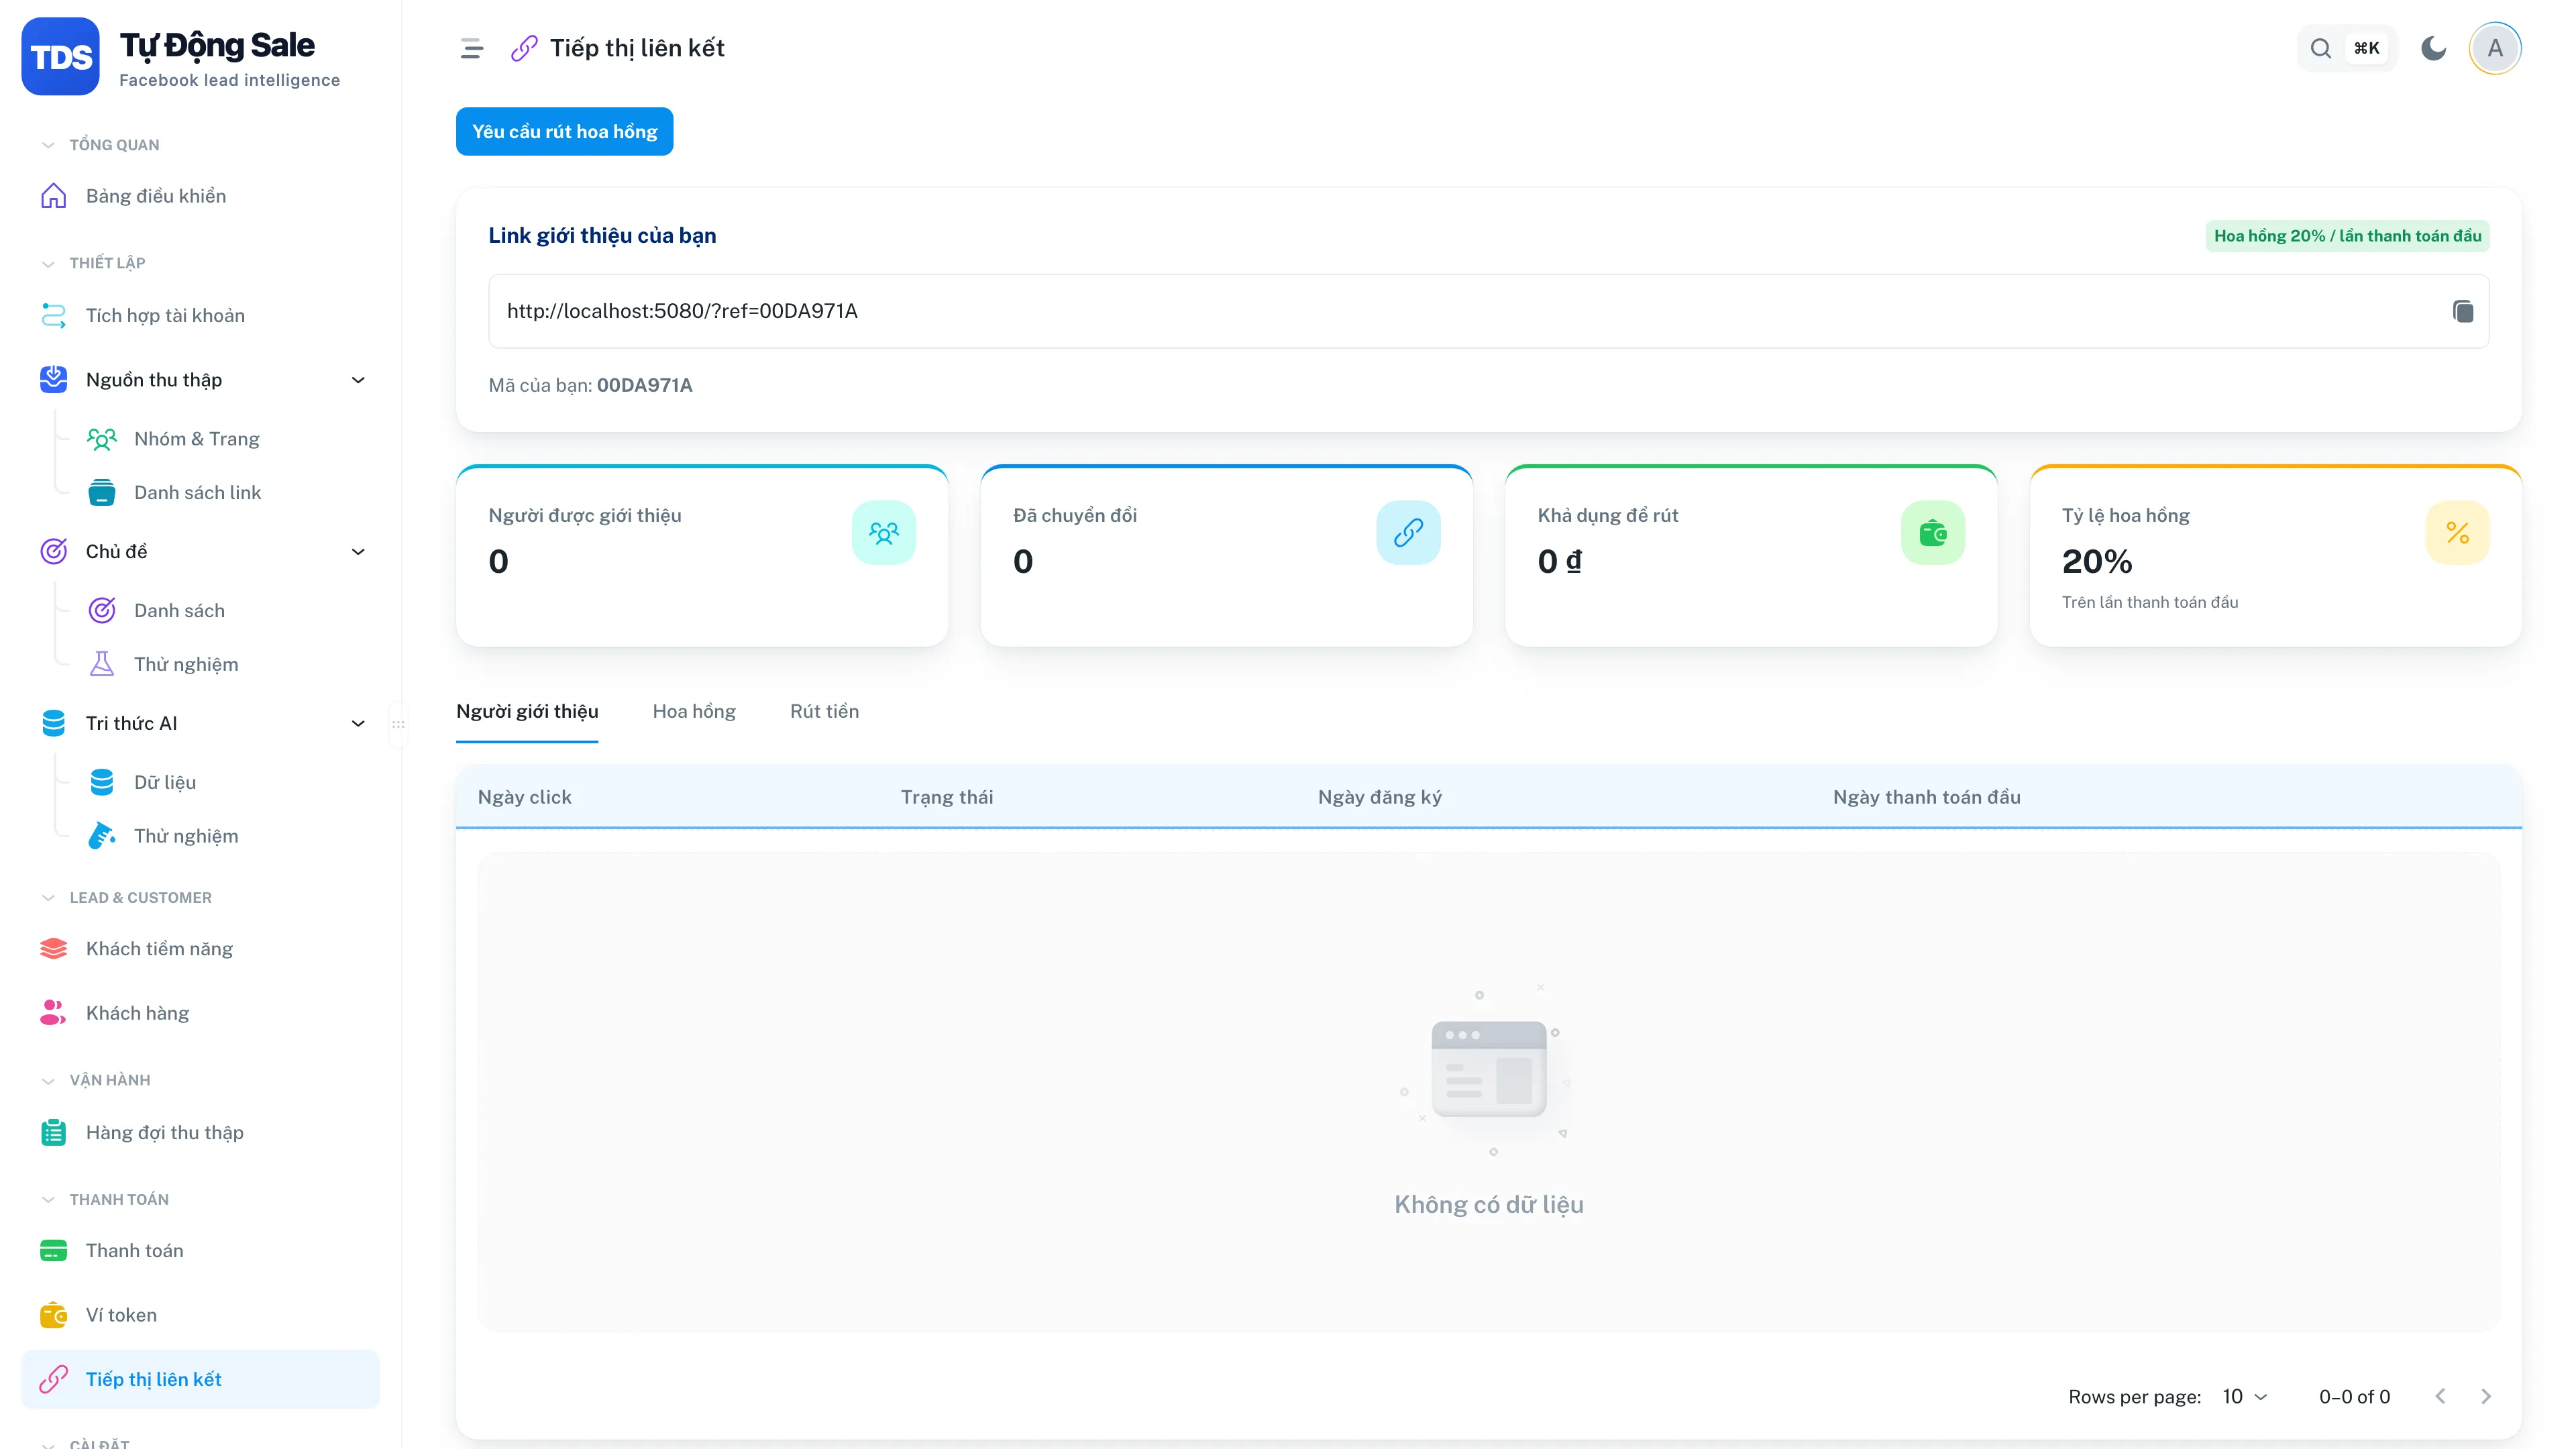Click the ⌘K shortcut badge
The height and width of the screenshot is (1449, 2576).
click(2366, 48)
